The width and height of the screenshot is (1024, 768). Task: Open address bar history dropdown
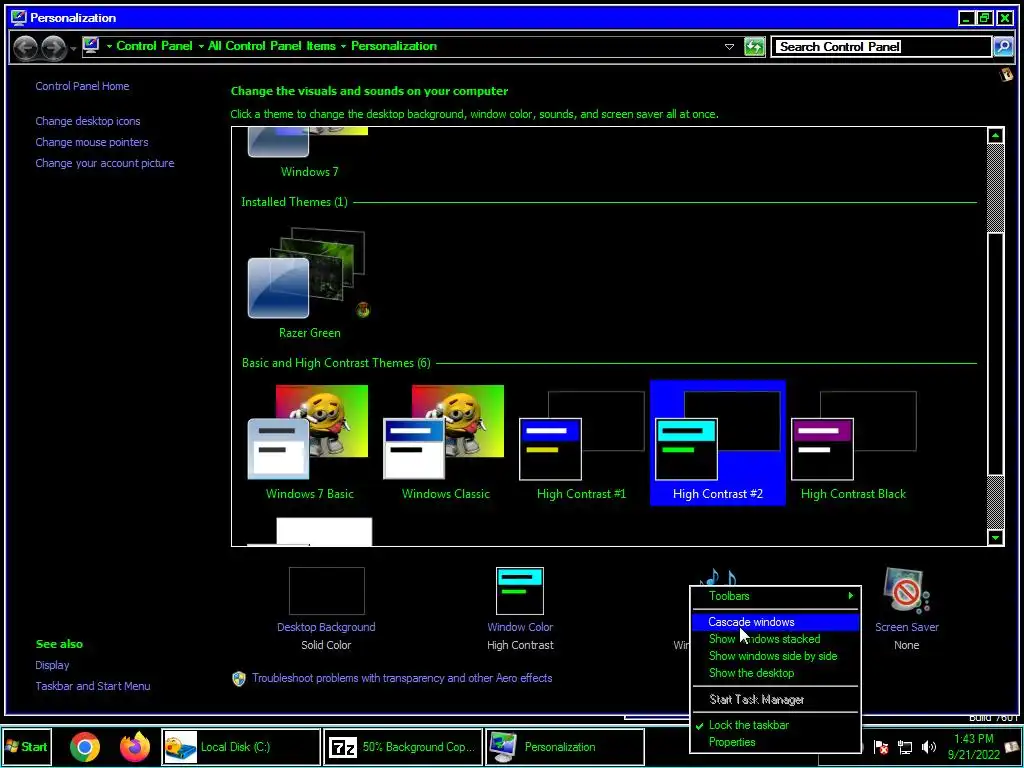pos(729,46)
